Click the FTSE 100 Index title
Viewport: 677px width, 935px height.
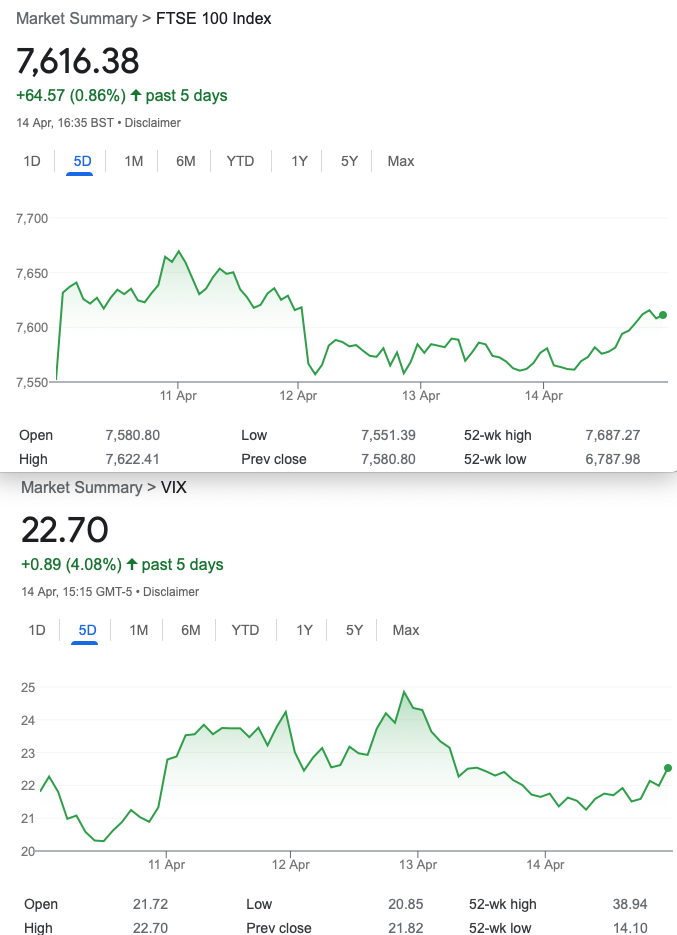pos(214,18)
